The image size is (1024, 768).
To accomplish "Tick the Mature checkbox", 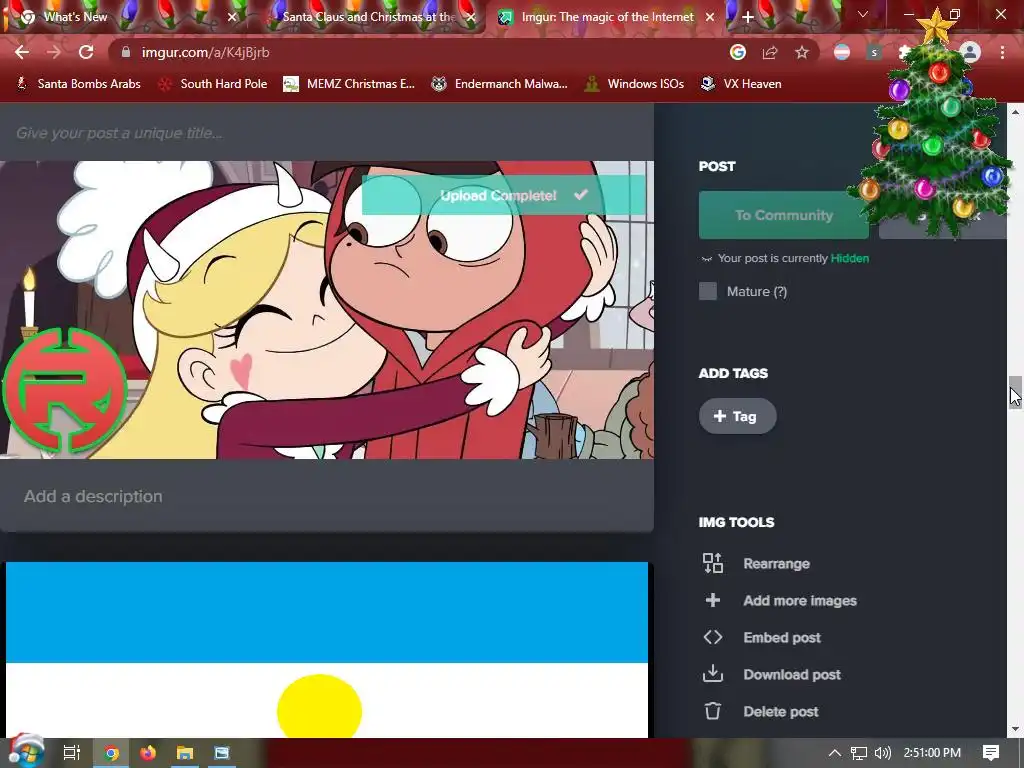I will (708, 291).
